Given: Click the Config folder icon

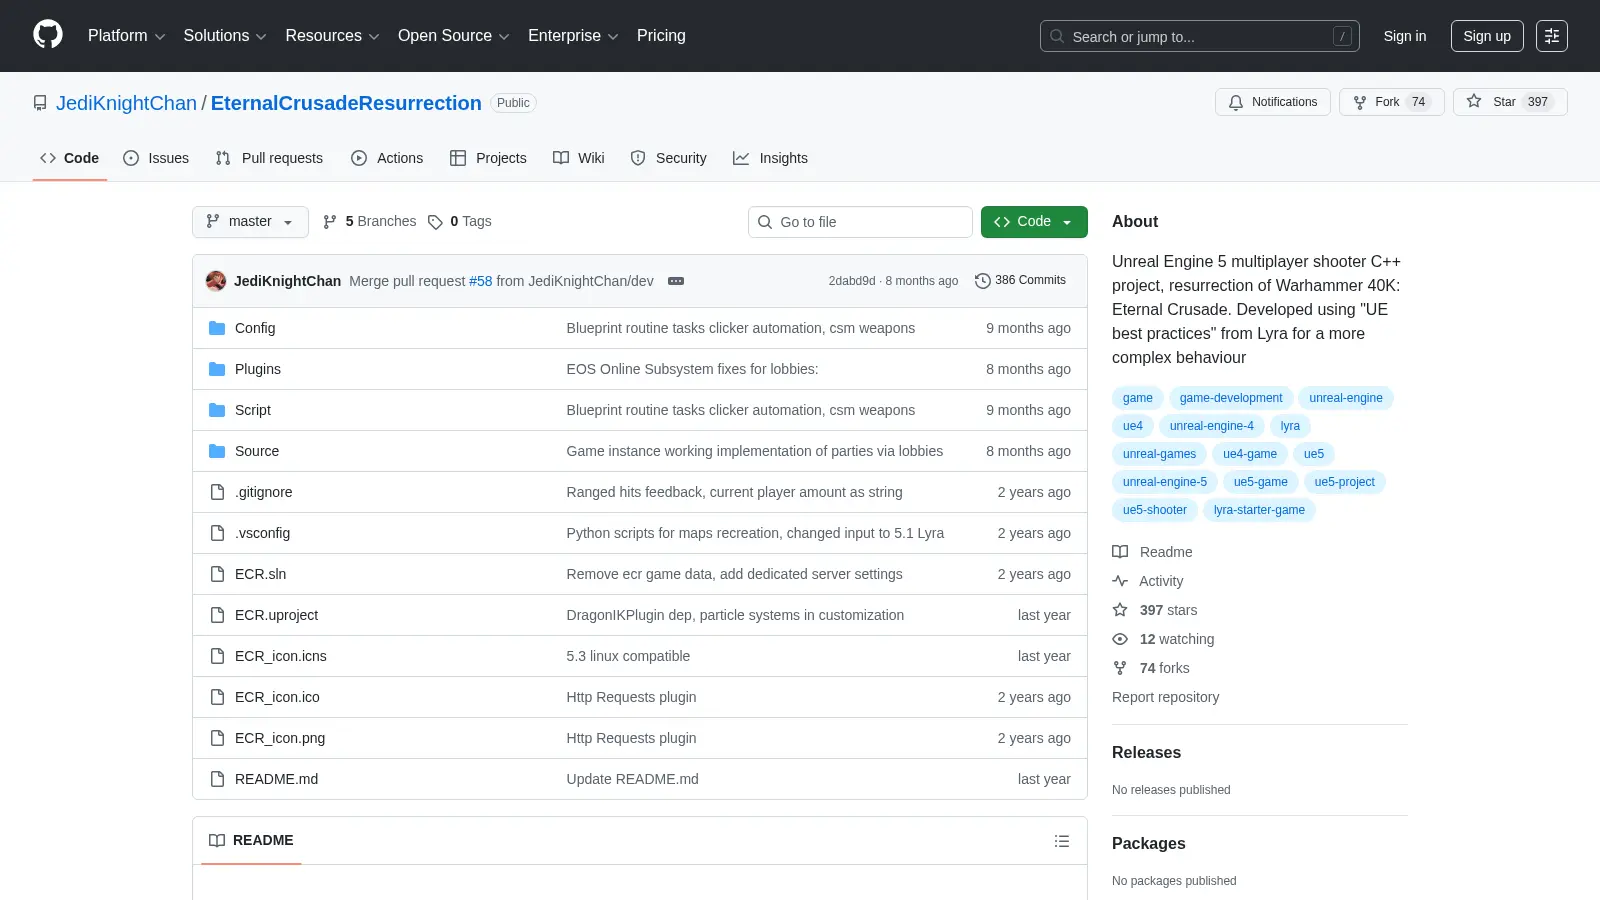Looking at the screenshot, I should click(x=217, y=328).
